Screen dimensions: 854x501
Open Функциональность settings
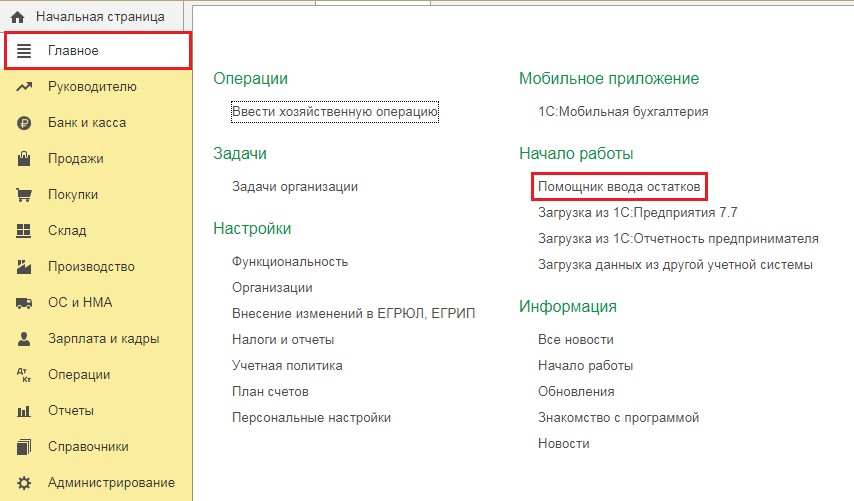[290, 262]
